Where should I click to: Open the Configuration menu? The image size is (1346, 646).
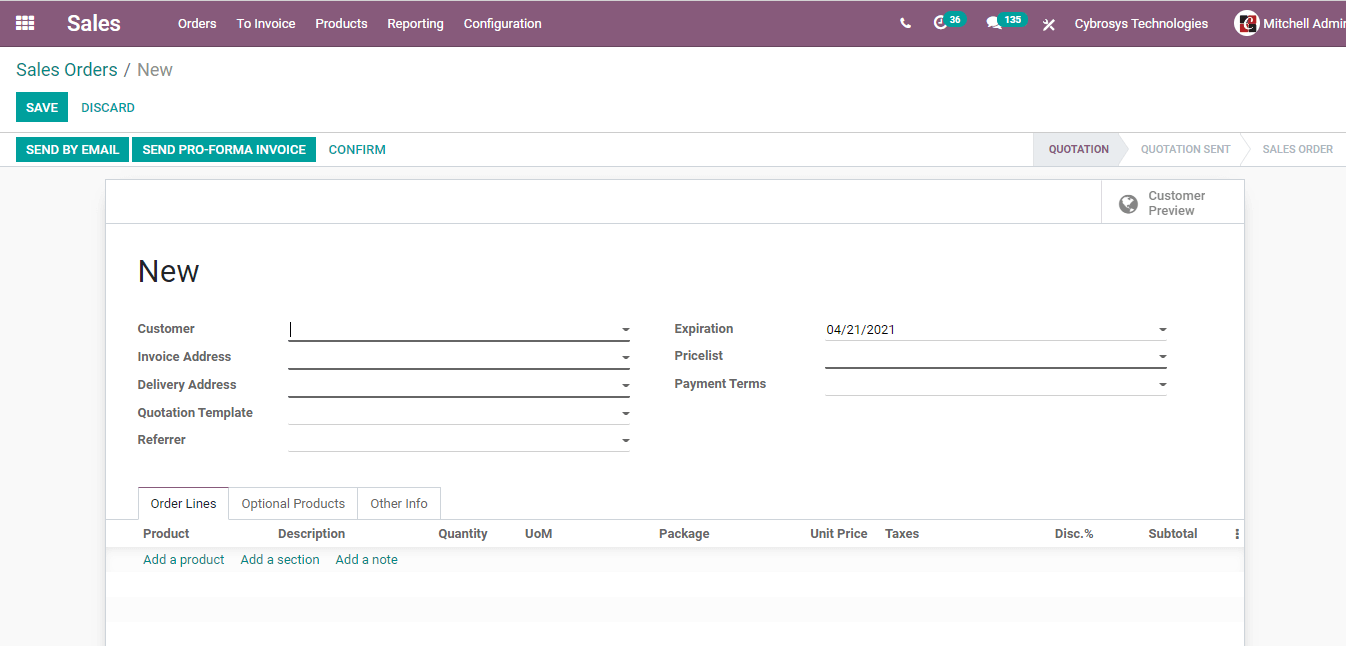point(502,23)
